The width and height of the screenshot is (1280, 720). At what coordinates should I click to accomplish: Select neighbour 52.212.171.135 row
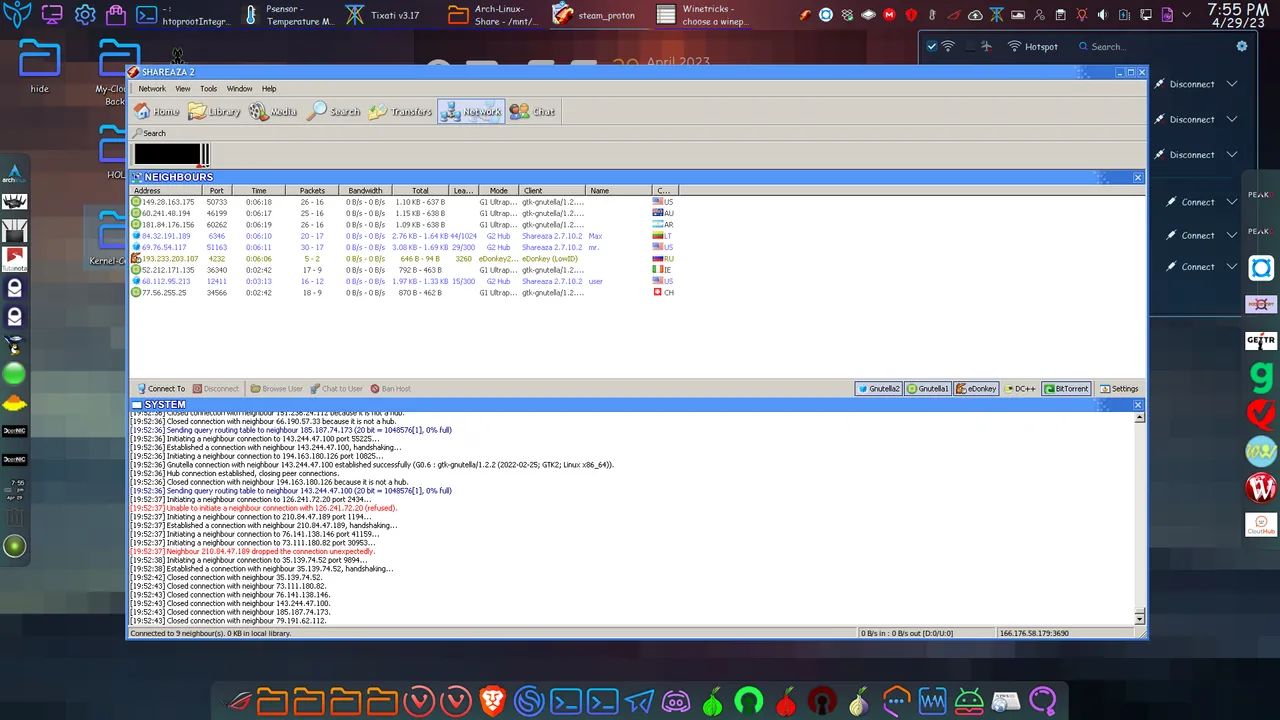[x=405, y=270]
